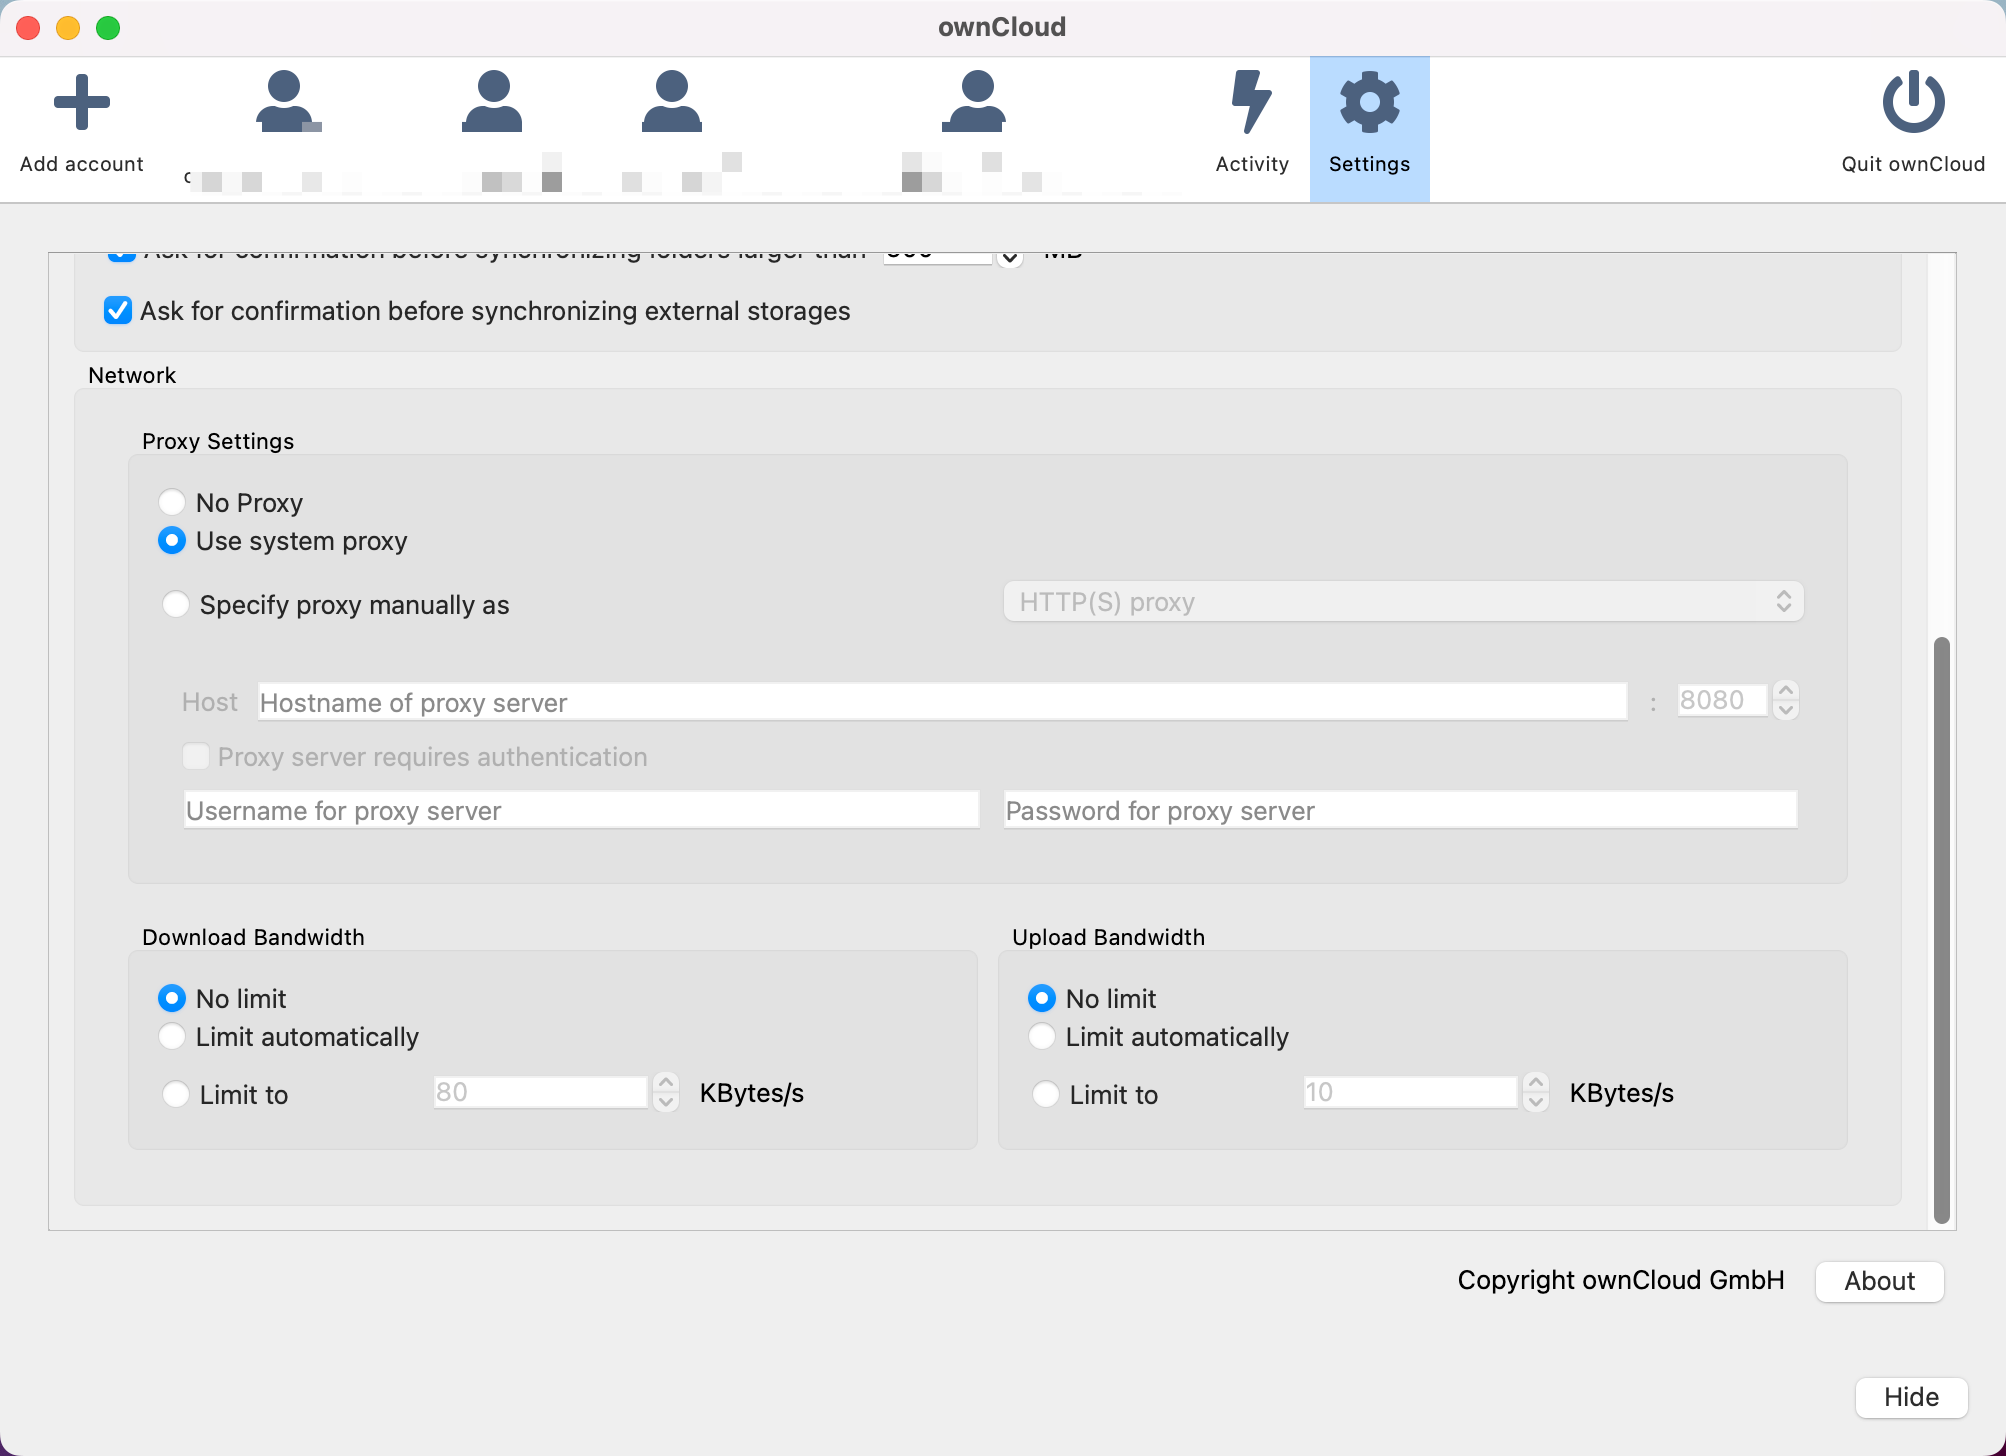
Task: Click the About button
Action: point(1878,1281)
